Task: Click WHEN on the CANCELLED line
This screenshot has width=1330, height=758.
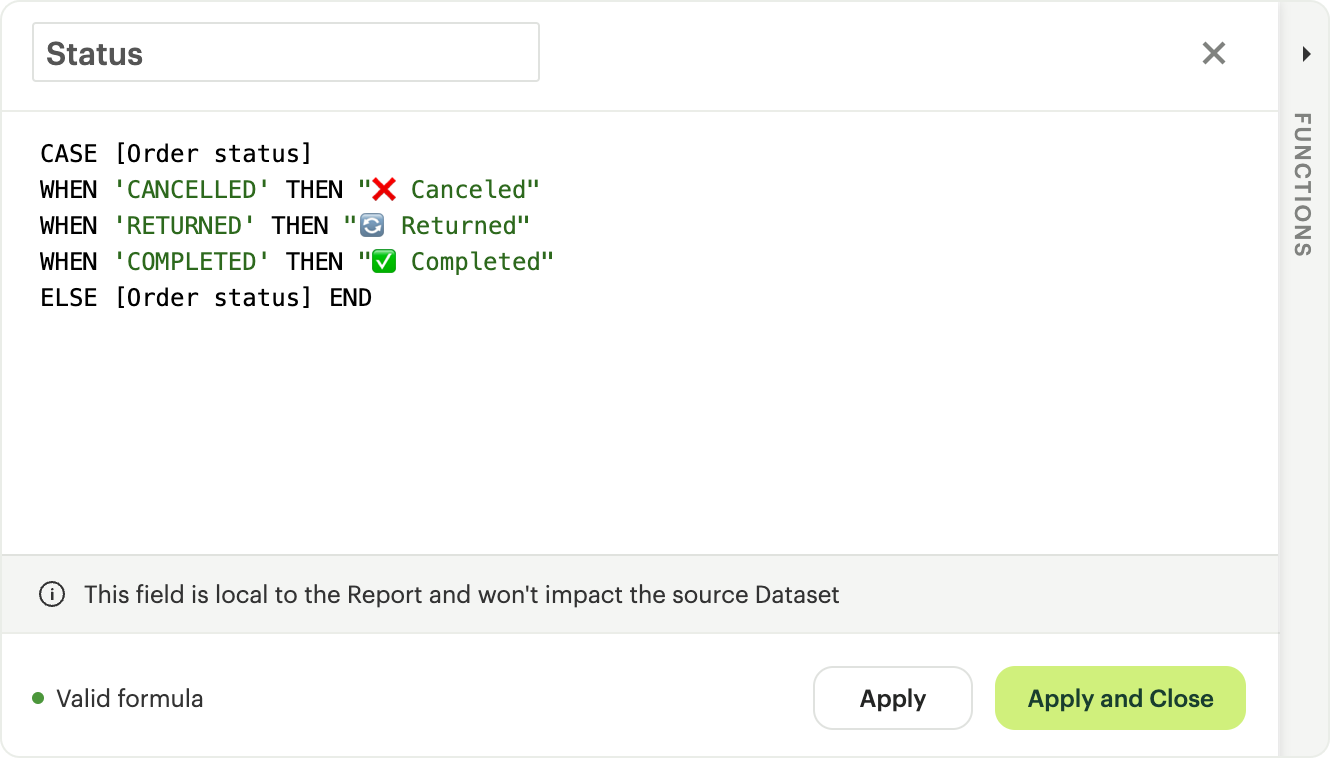Action: (69, 190)
